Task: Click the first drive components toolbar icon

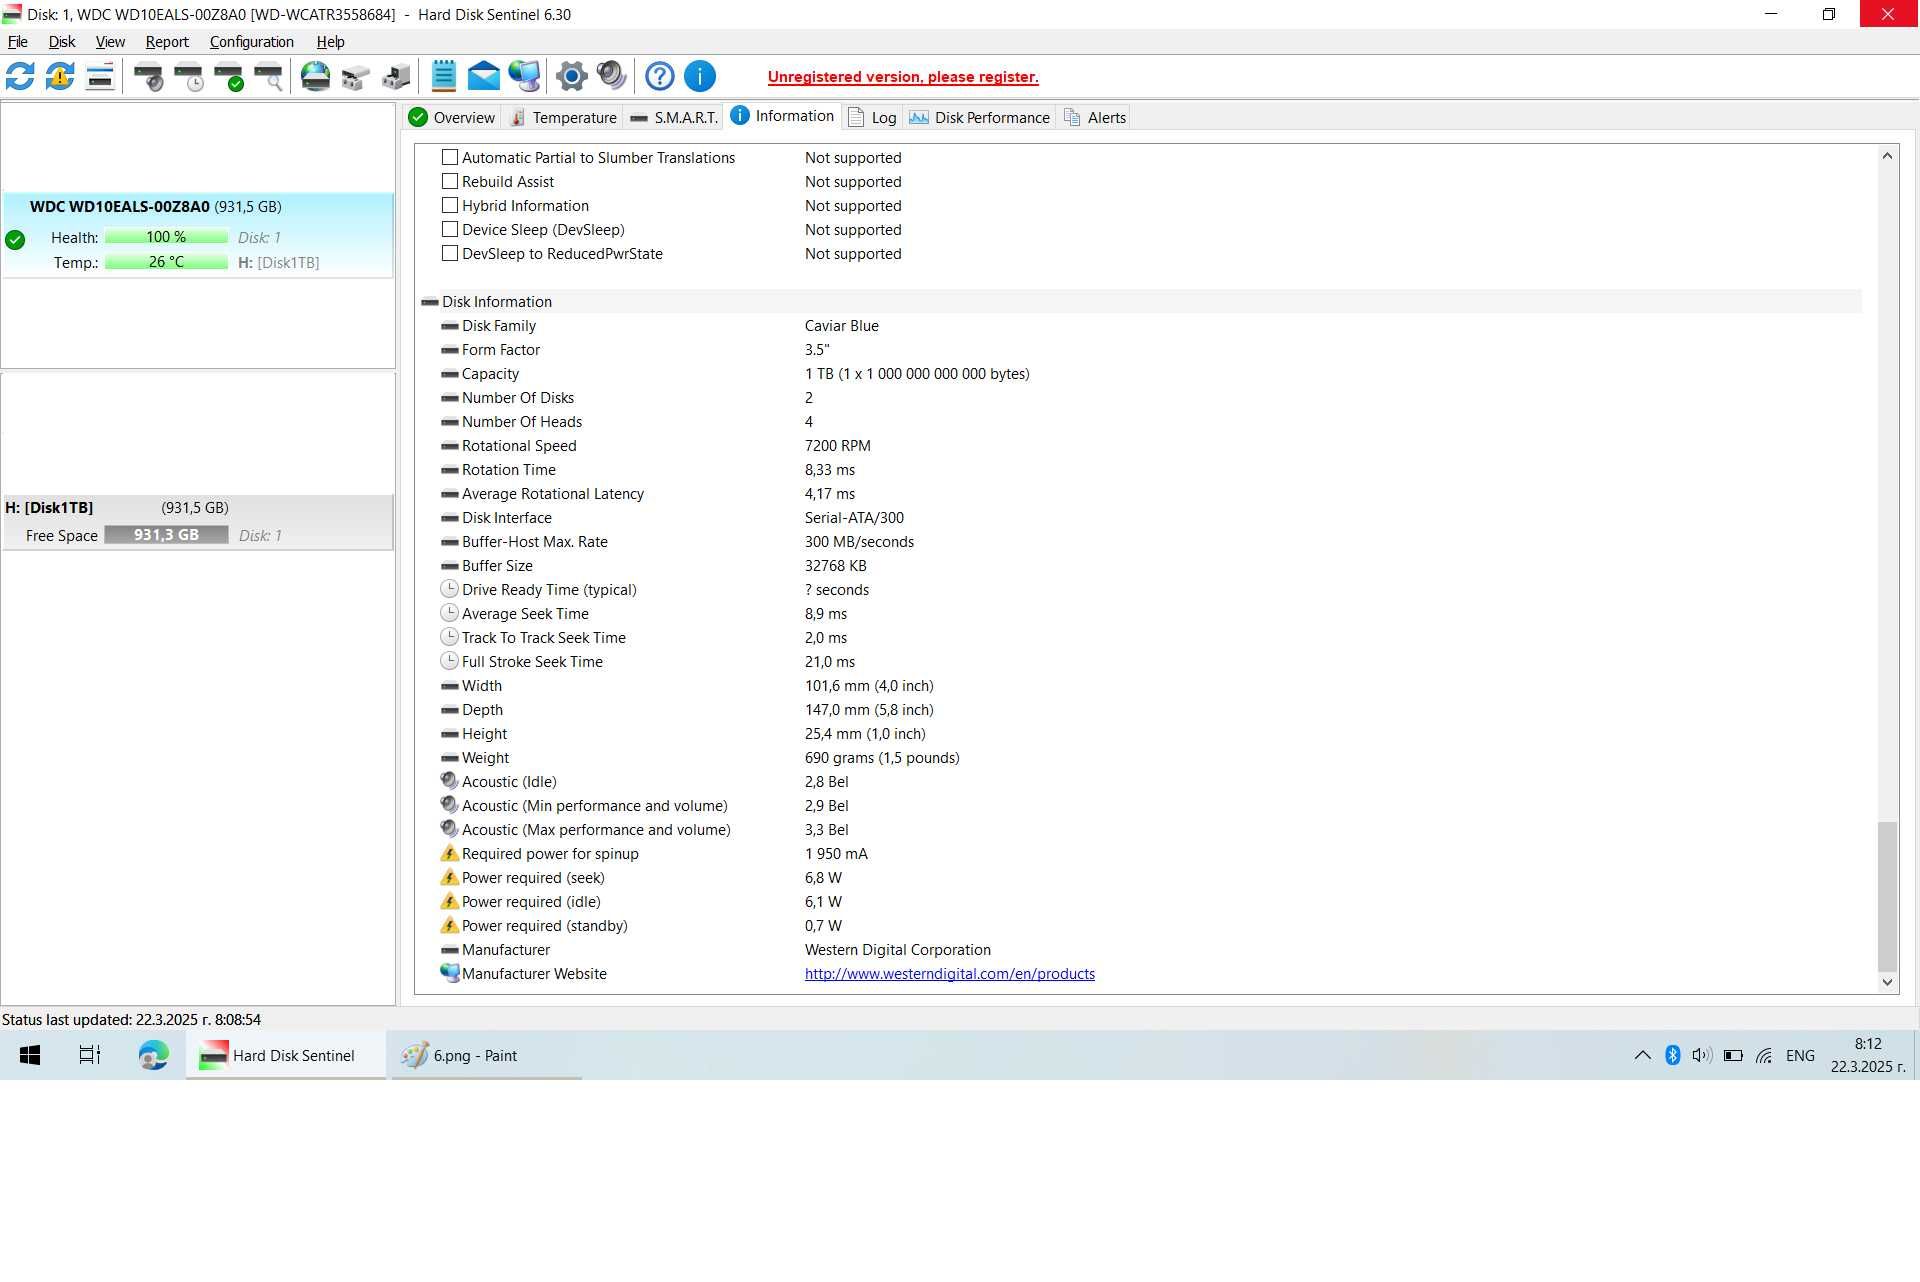Action: [x=356, y=76]
